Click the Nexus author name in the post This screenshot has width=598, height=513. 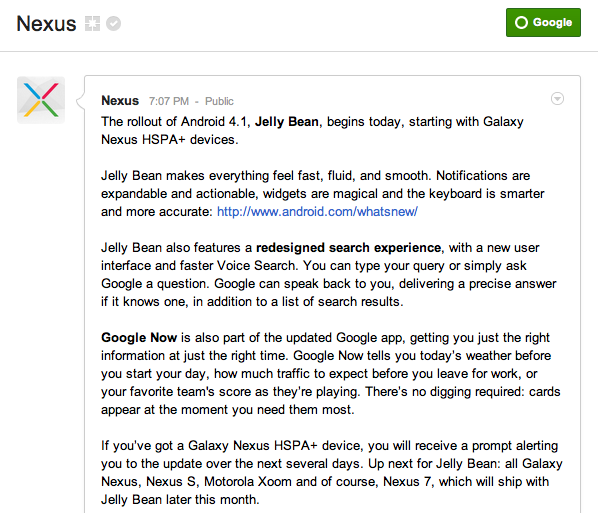[x=120, y=101]
